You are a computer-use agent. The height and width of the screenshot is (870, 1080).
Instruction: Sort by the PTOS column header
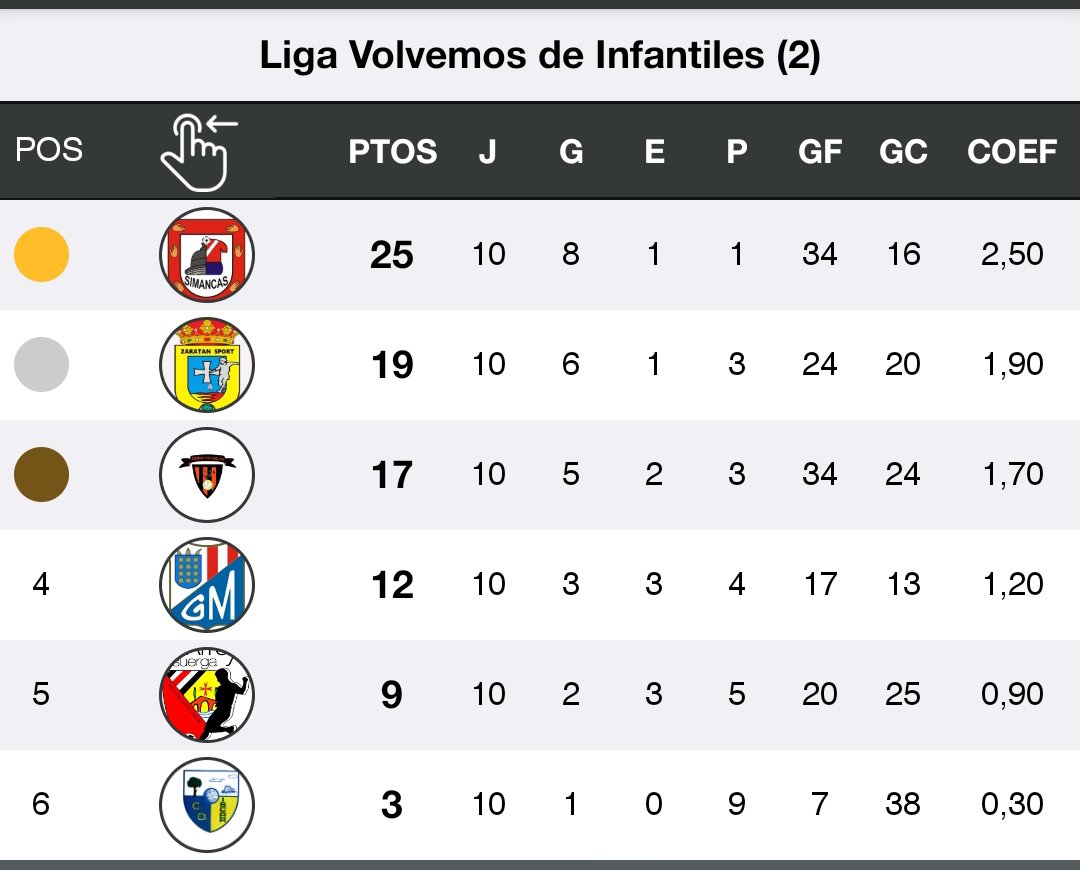tap(392, 152)
